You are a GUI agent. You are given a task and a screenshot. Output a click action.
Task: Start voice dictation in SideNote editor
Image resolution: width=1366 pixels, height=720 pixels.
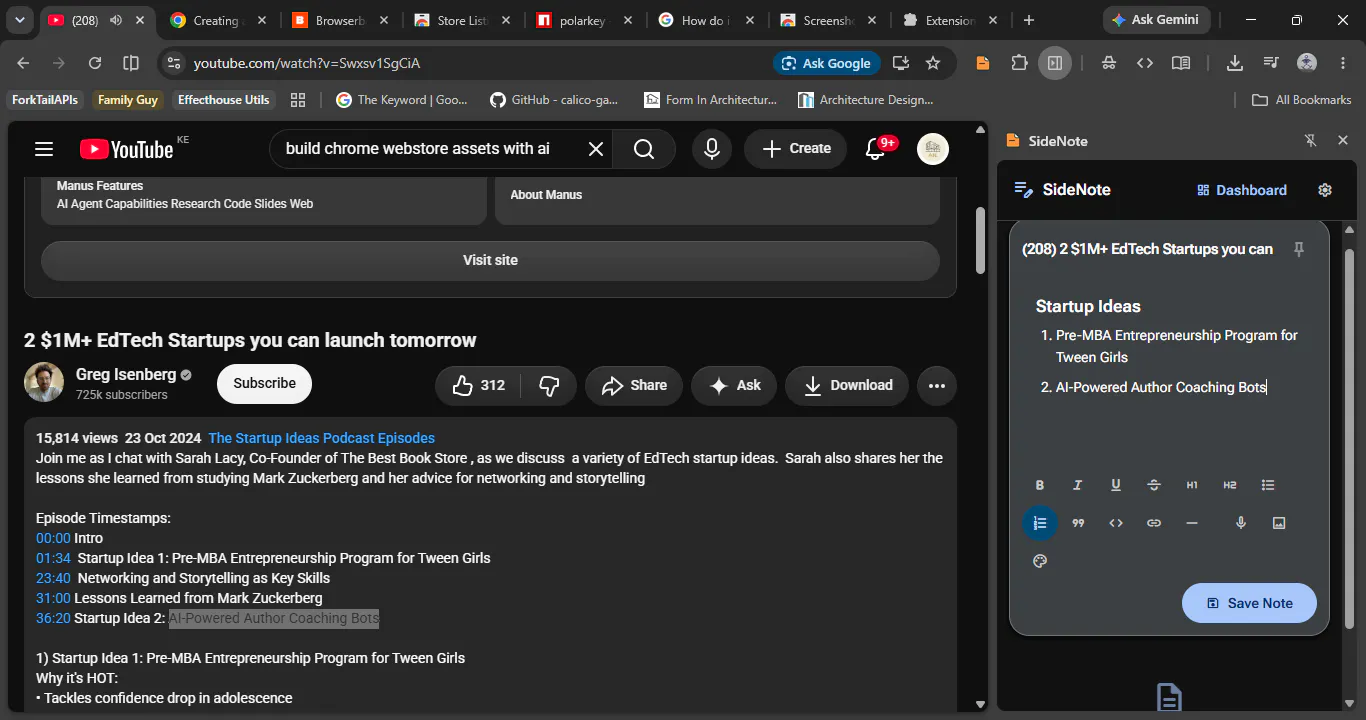[1241, 523]
